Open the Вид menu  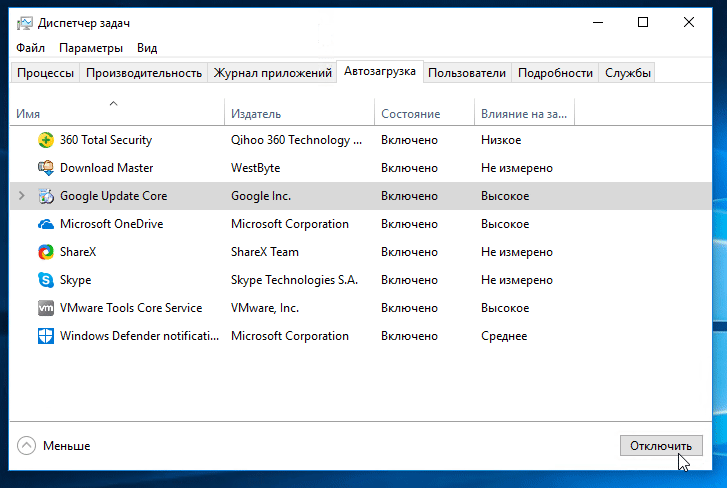pos(147,48)
